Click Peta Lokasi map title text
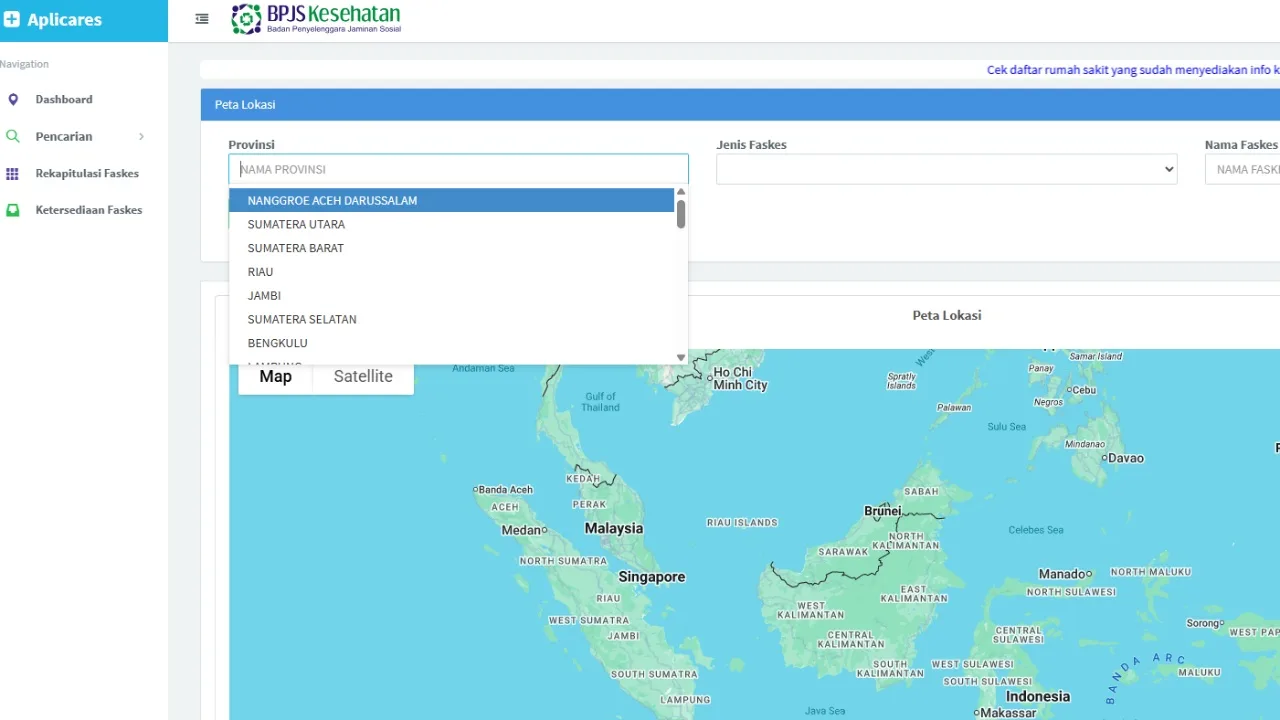Image resolution: width=1280 pixels, height=720 pixels. pos(946,315)
